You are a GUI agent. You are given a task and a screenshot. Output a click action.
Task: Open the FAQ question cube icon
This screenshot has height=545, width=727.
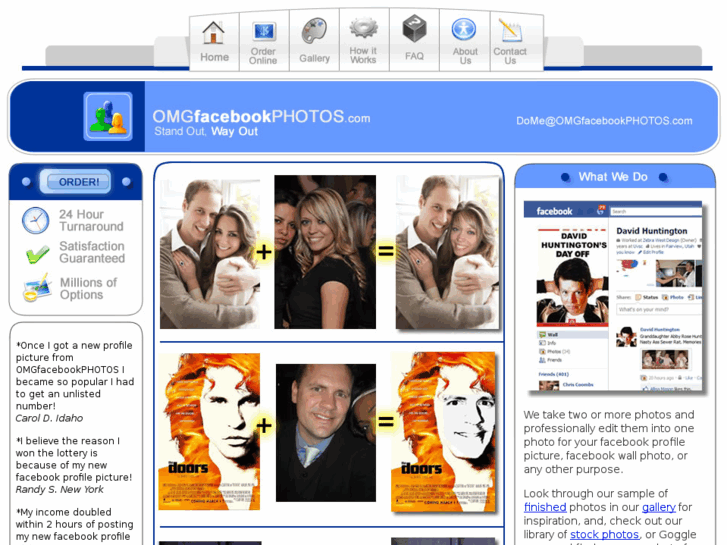click(x=414, y=28)
